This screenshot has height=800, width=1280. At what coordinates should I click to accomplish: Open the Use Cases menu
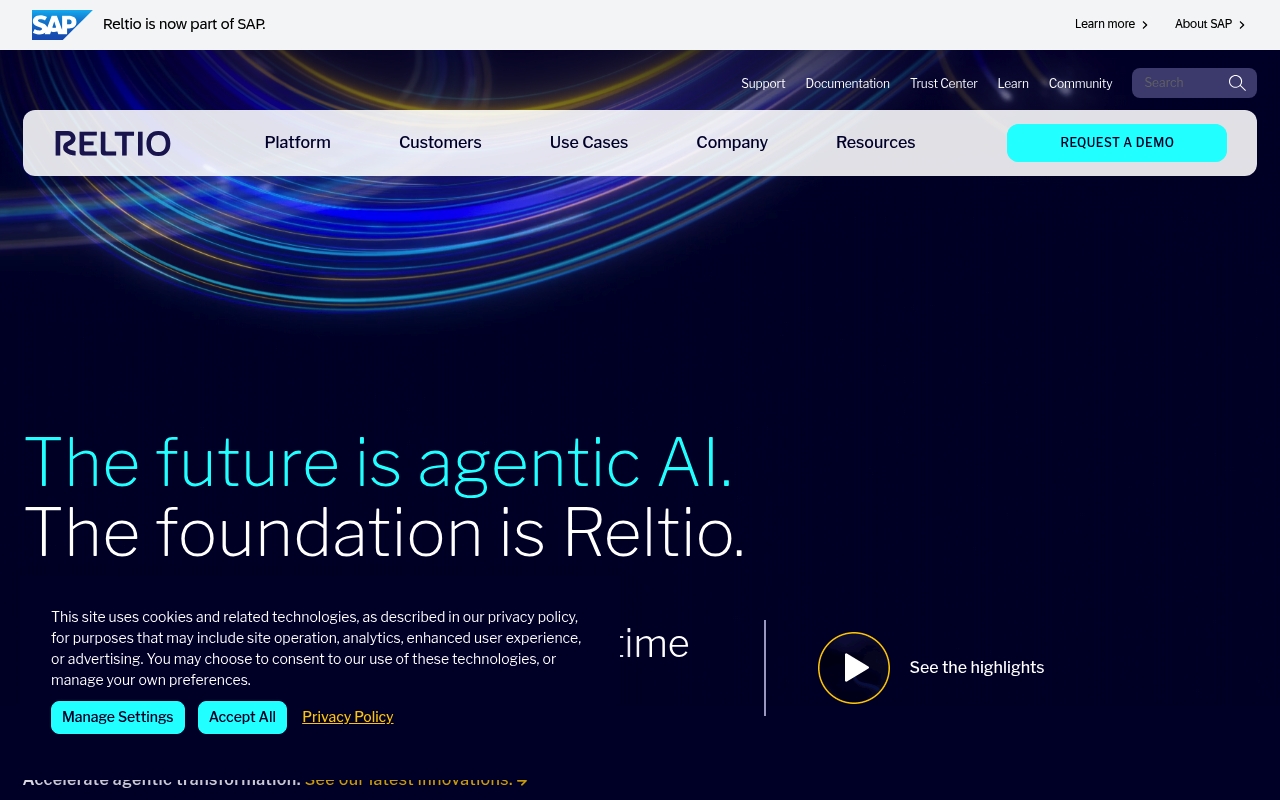[x=589, y=142]
